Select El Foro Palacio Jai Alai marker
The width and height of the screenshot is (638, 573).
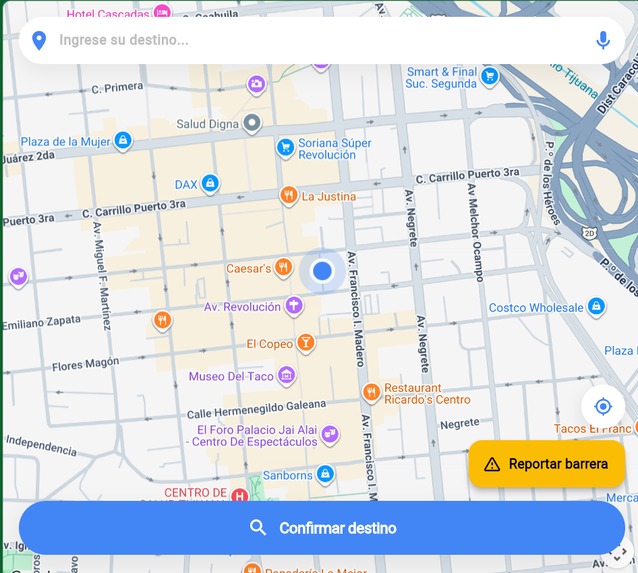[x=330, y=435]
